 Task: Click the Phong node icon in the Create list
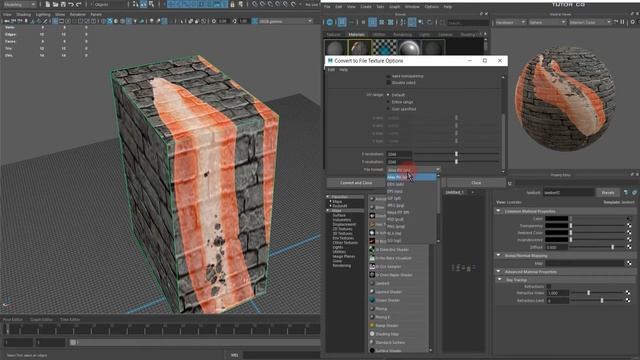pyautogui.click(x=372, y=309)
